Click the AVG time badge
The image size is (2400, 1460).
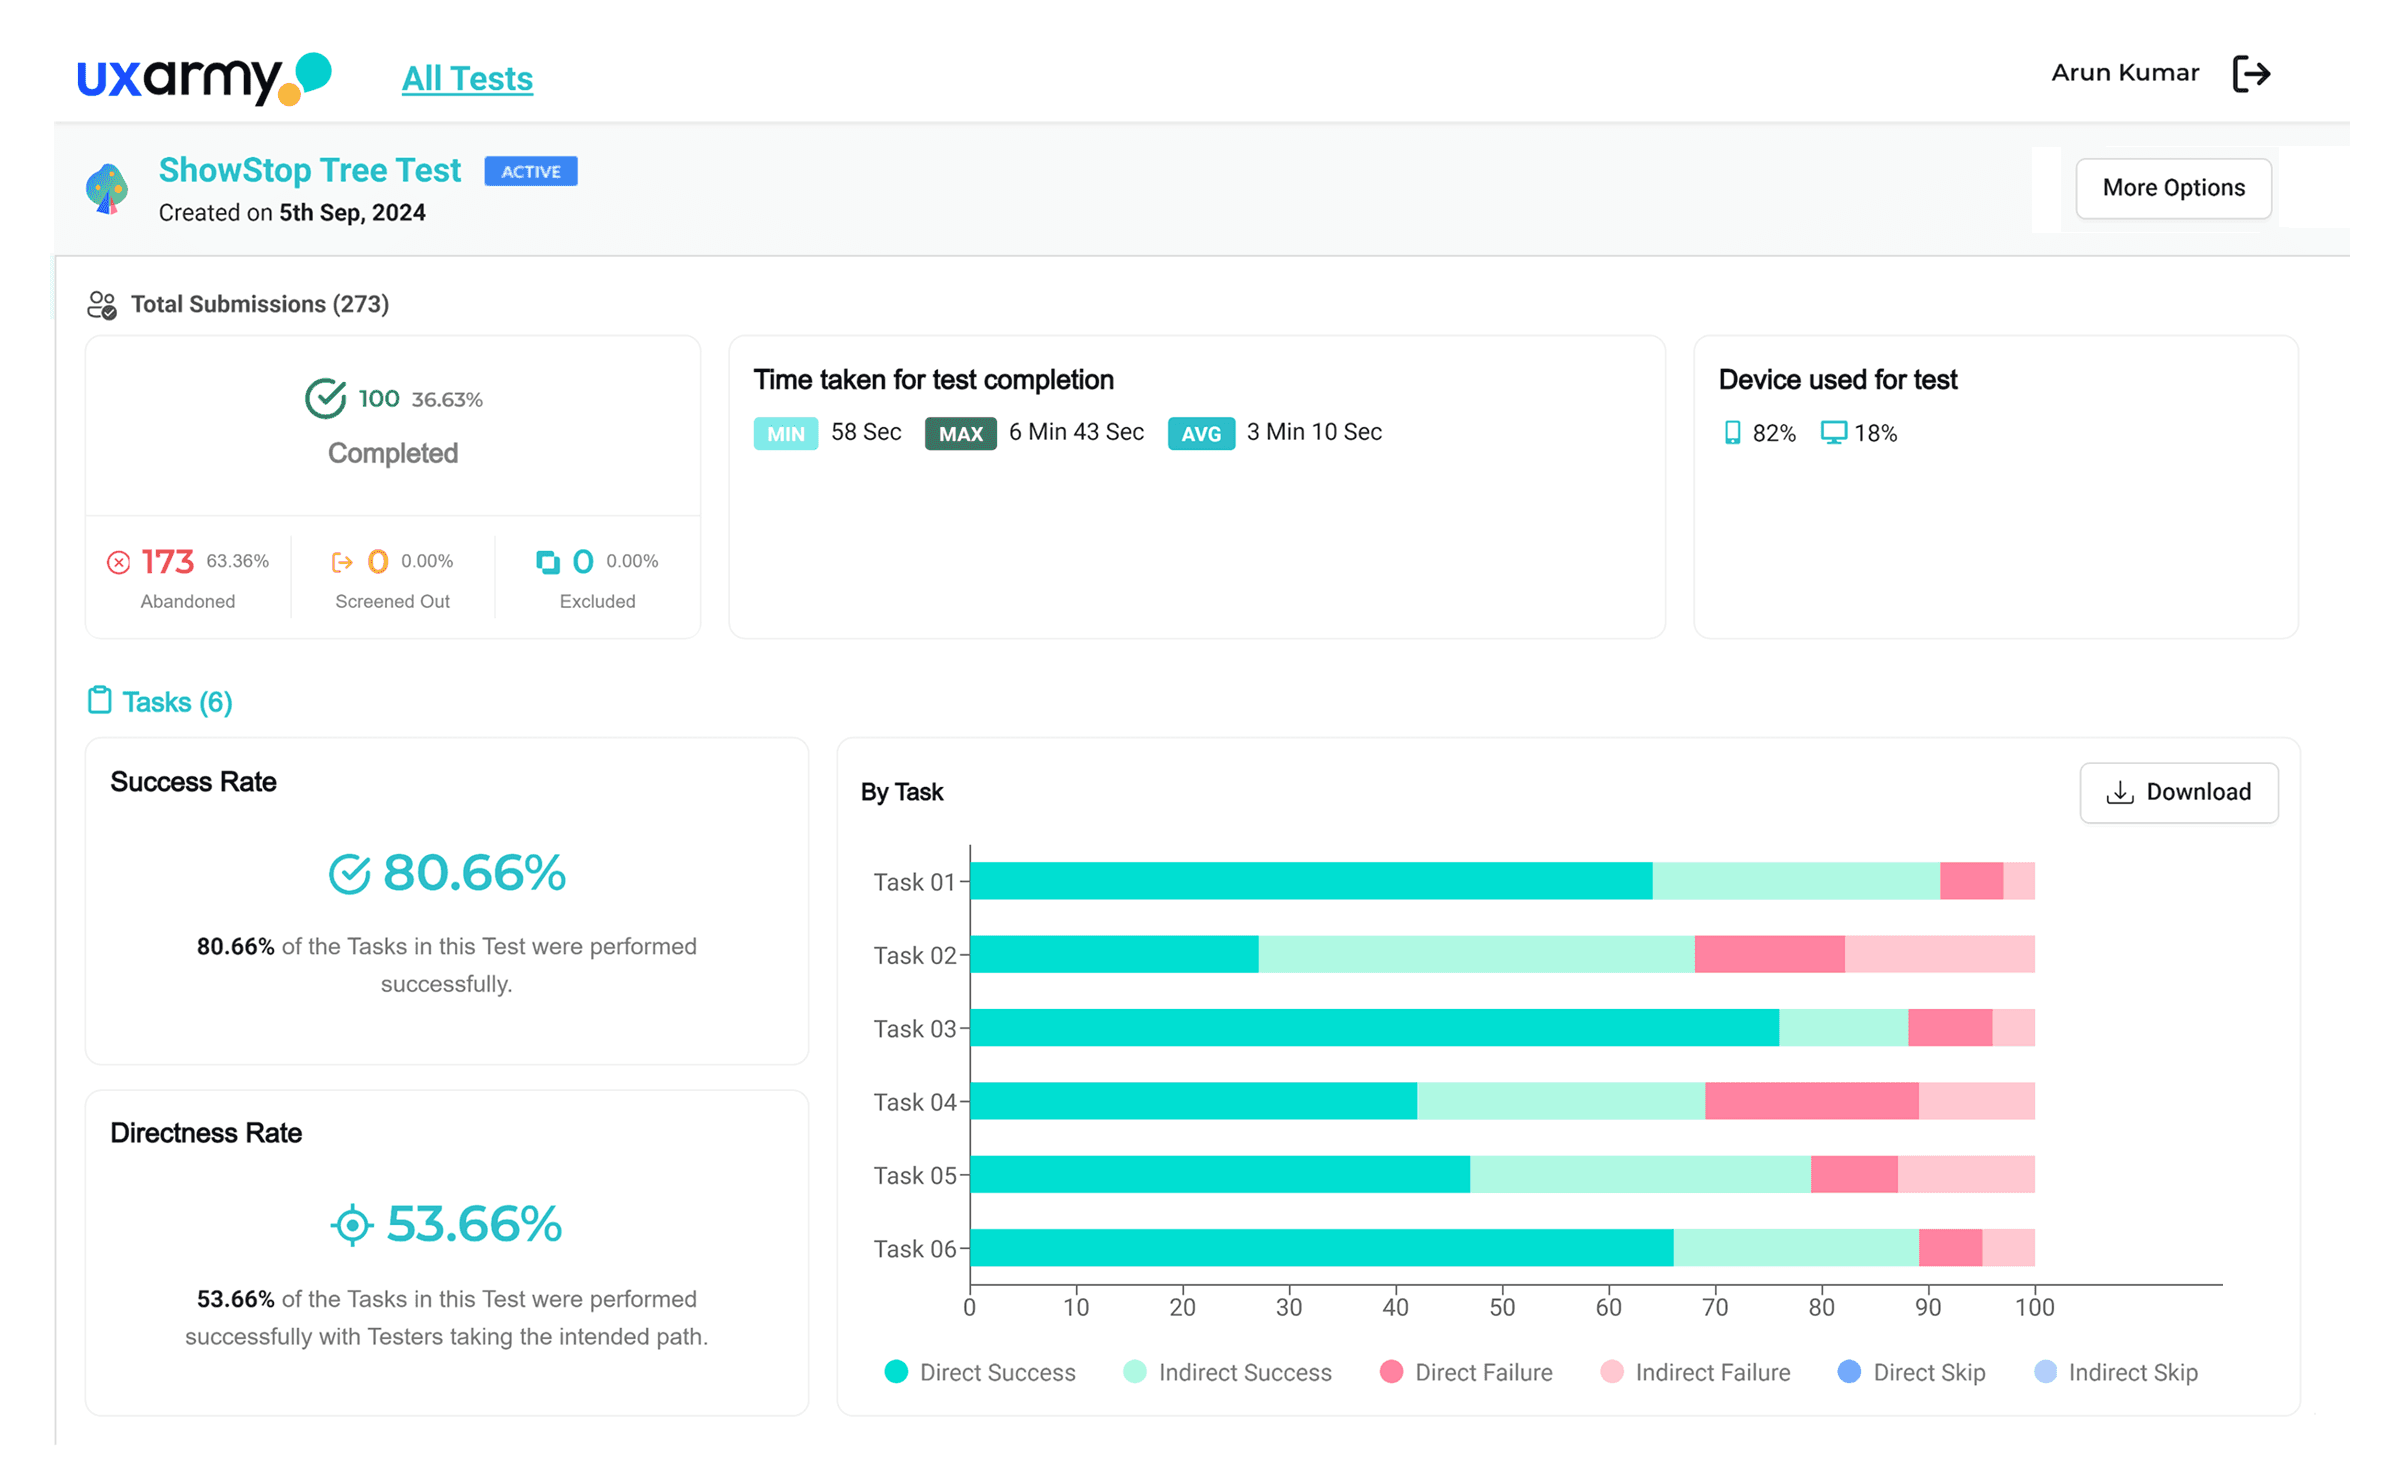point(1201,433)
